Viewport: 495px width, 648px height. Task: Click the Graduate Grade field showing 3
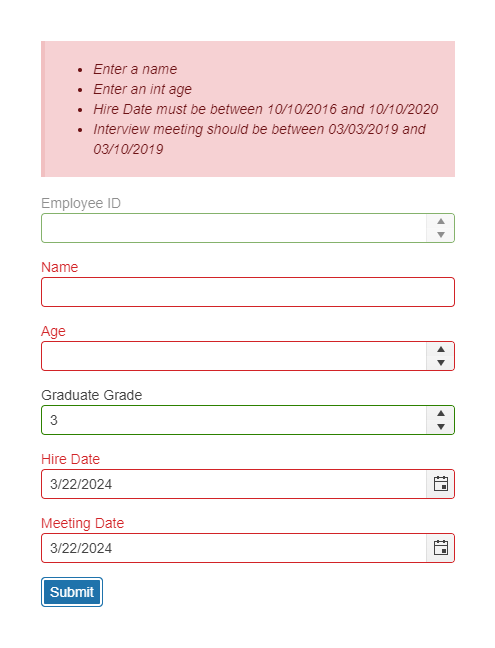[x=234, y=420]
